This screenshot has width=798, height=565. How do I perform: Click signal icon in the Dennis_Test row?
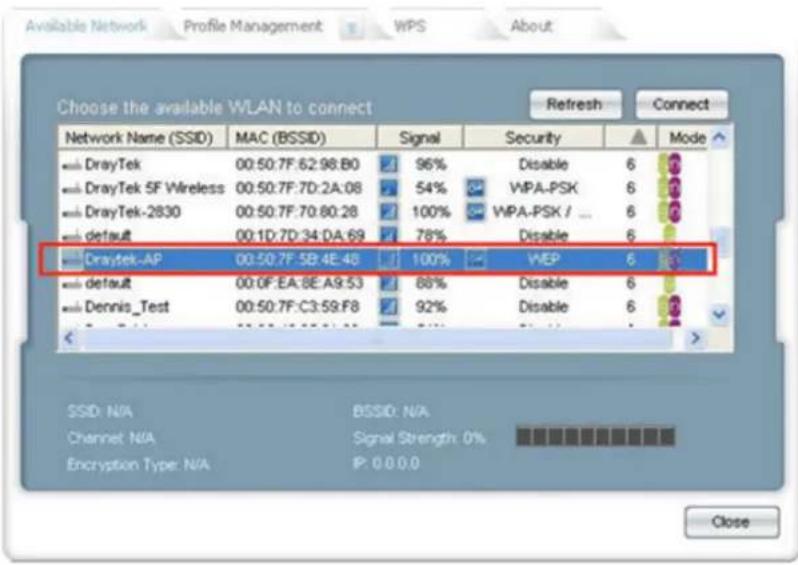click(x=389, y=307)
